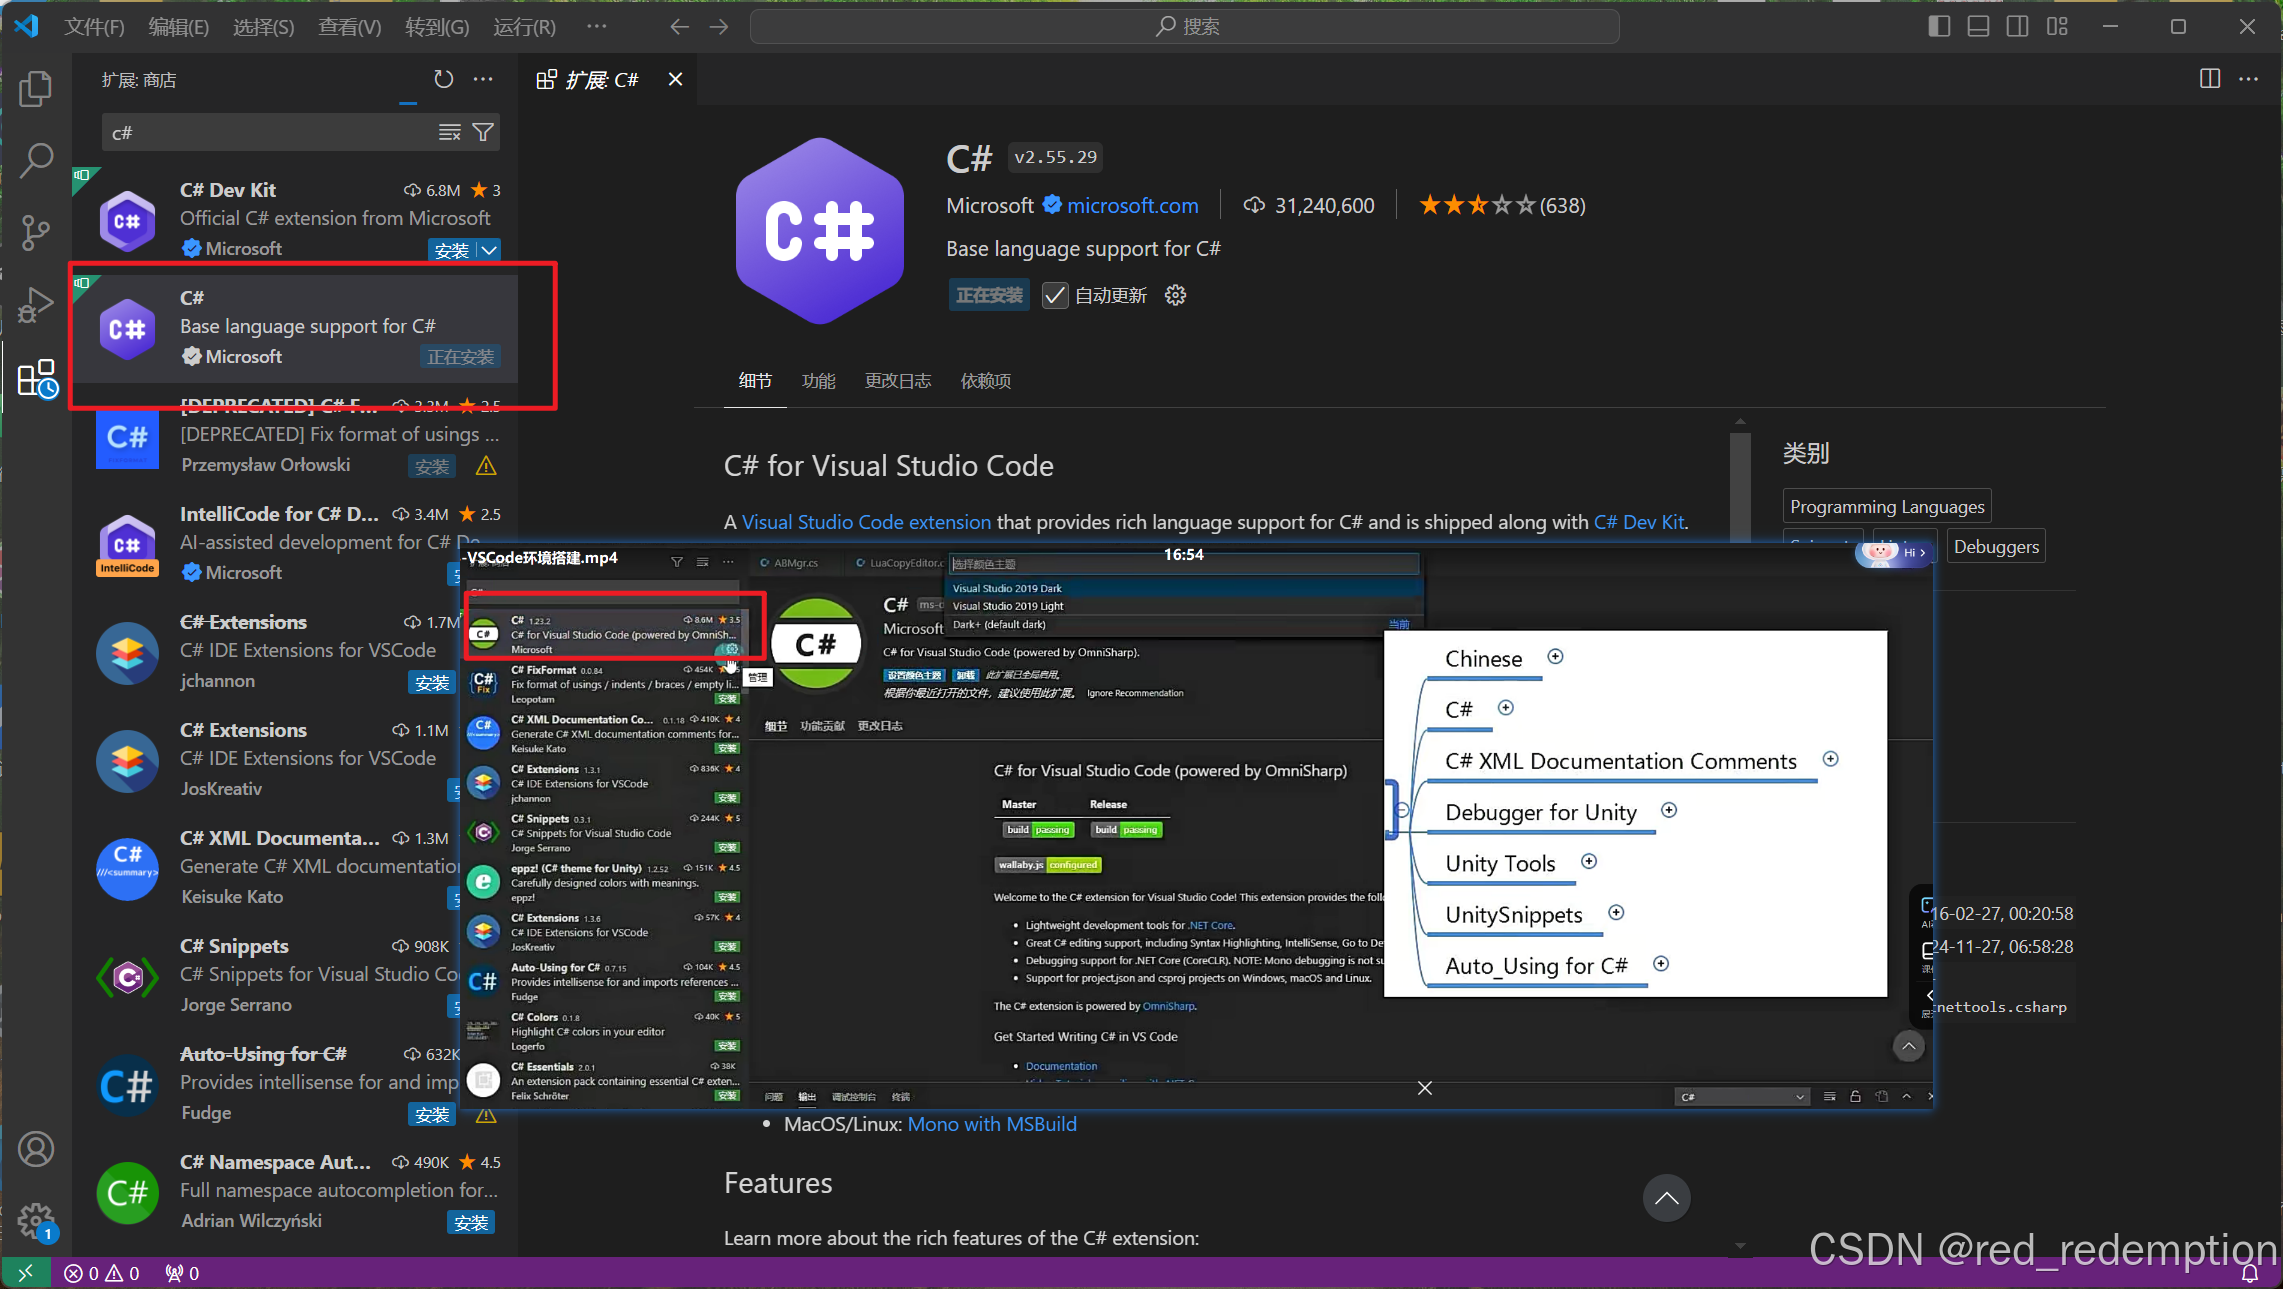Go forward with navigation arrow
This screenshot has height=1289, width=2283.
[719, 27]
